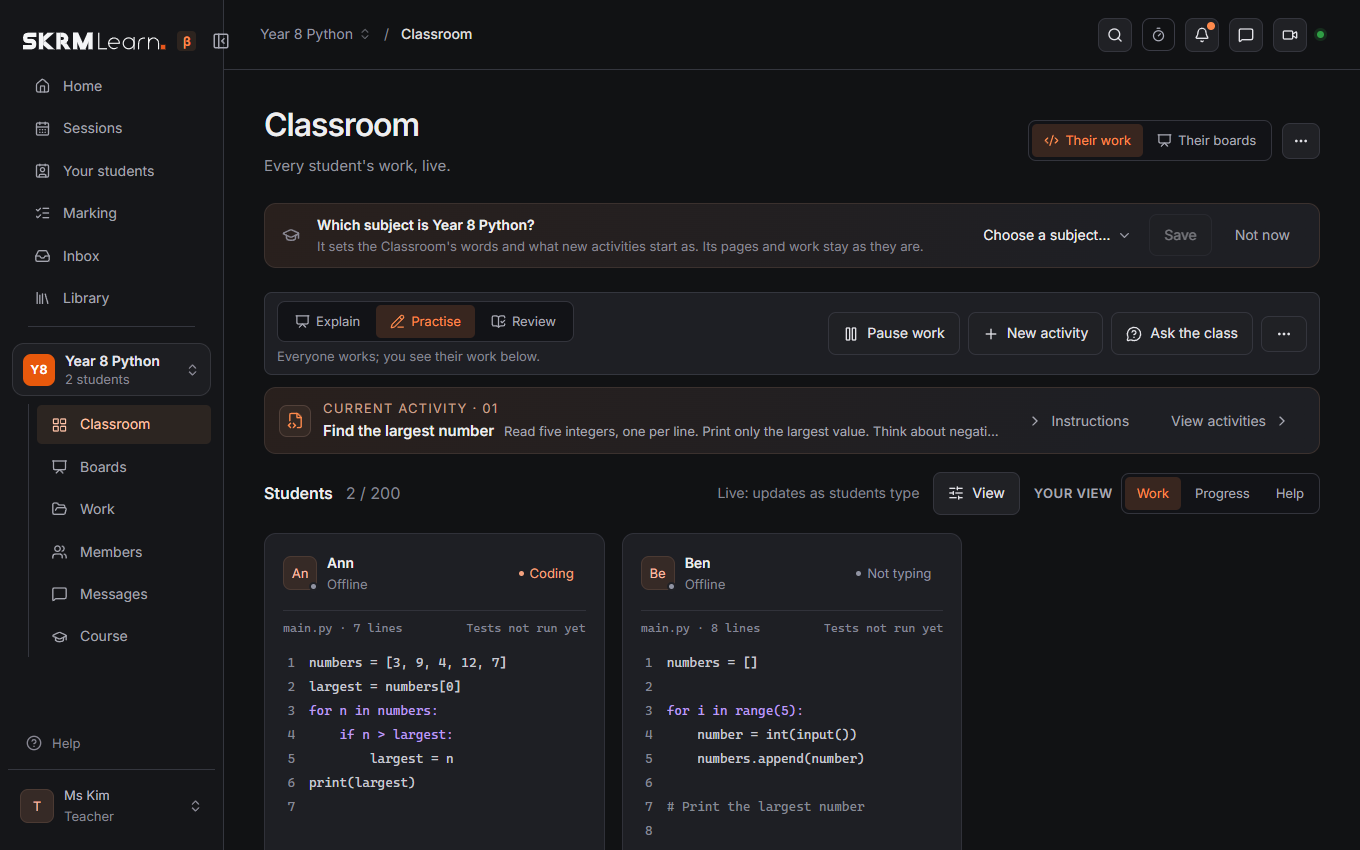Click the 'Find the largest number' activity title
Viewport: 1360px width, 850px height.
(x=408, y=431)
